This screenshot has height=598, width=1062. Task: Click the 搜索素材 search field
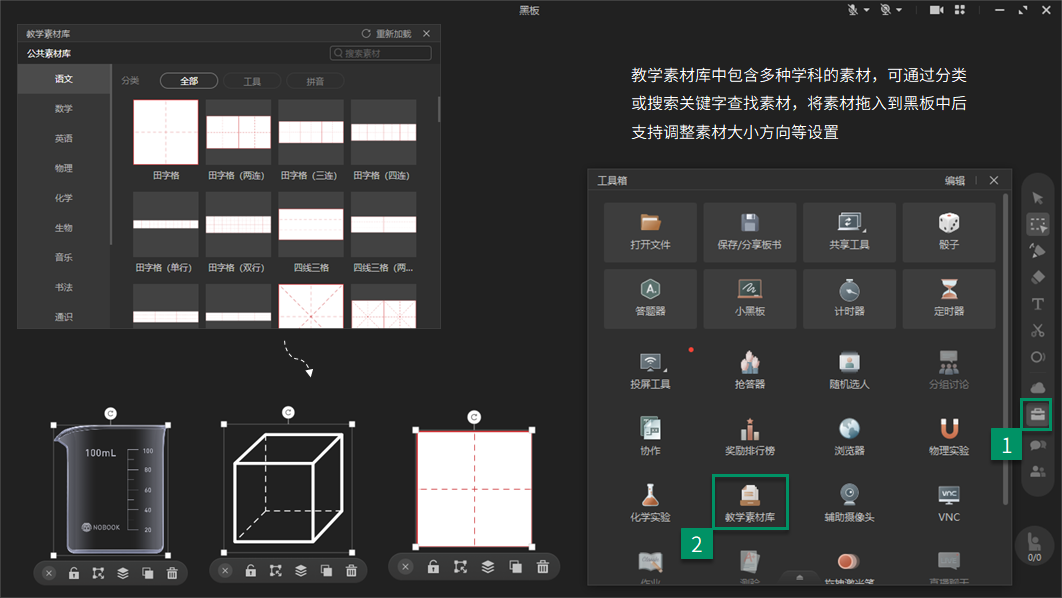point(381,53)
